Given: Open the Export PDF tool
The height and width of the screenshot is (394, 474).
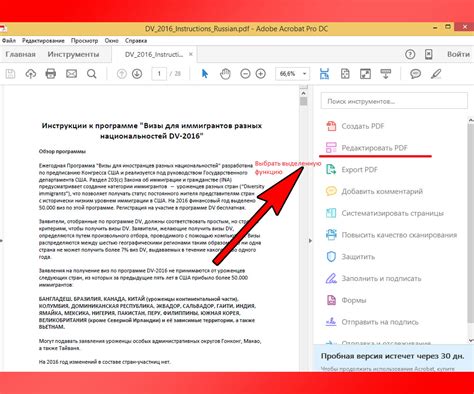Looking at the screenshot, I should (351, 170).
